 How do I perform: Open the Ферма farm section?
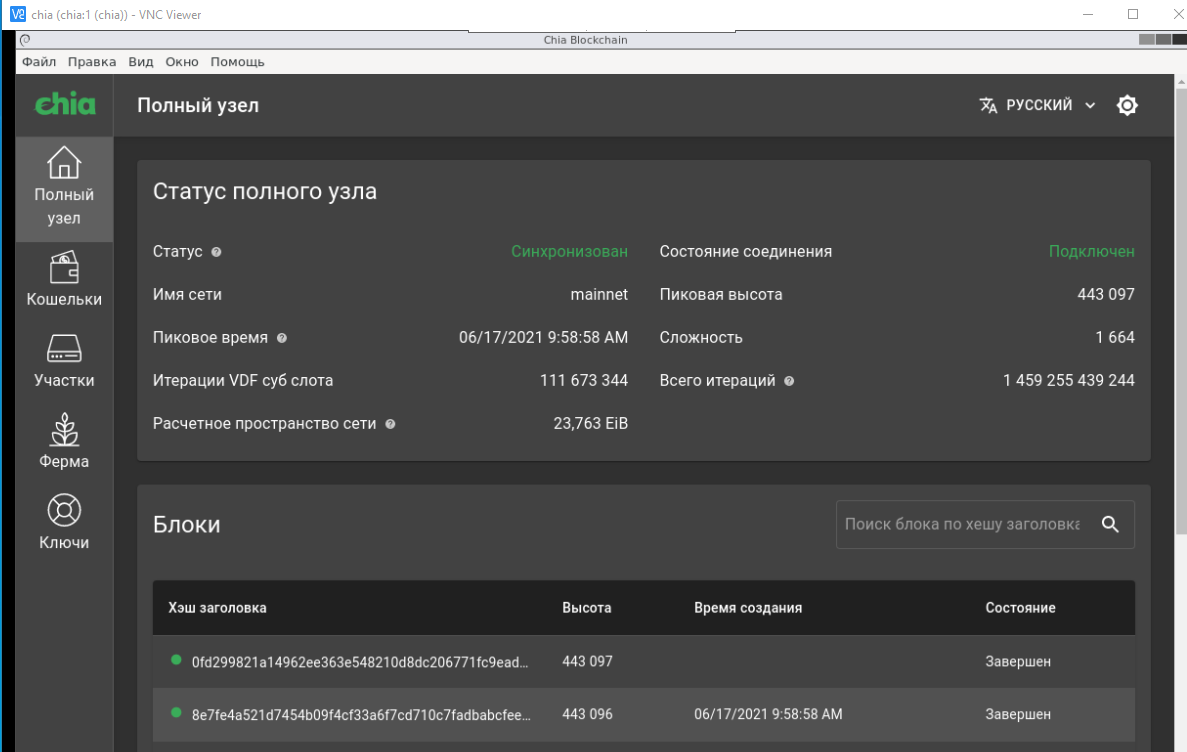click(64, 442)
